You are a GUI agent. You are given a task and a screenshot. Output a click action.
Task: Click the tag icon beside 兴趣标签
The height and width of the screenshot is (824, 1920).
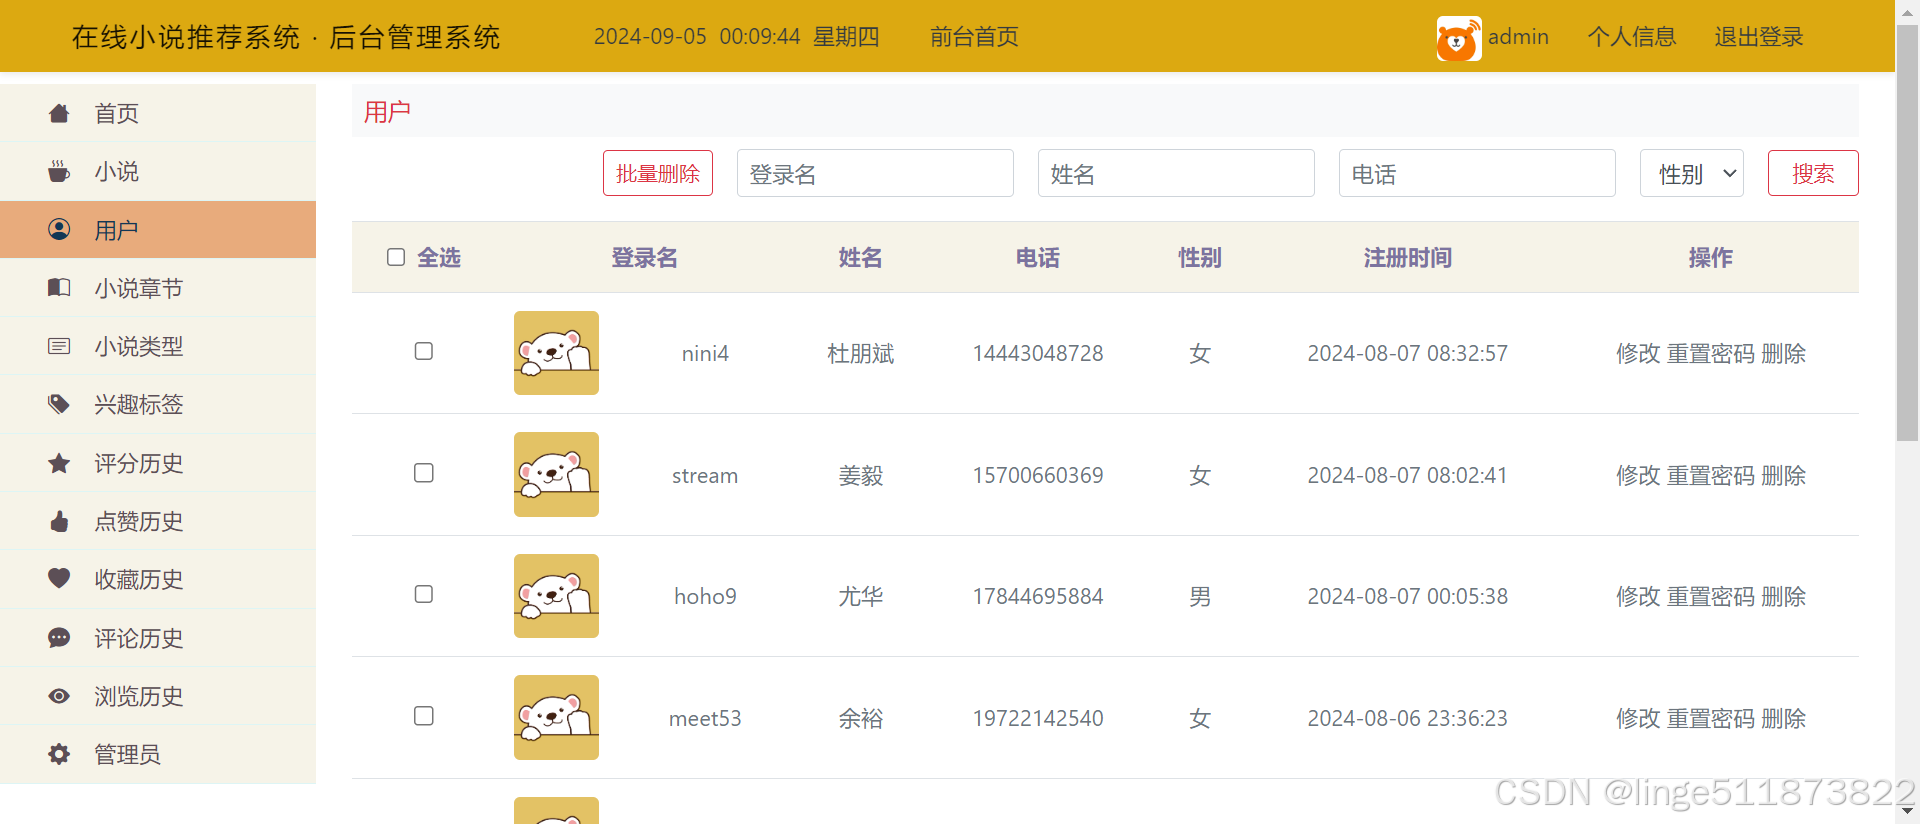(x=59, y=404)
